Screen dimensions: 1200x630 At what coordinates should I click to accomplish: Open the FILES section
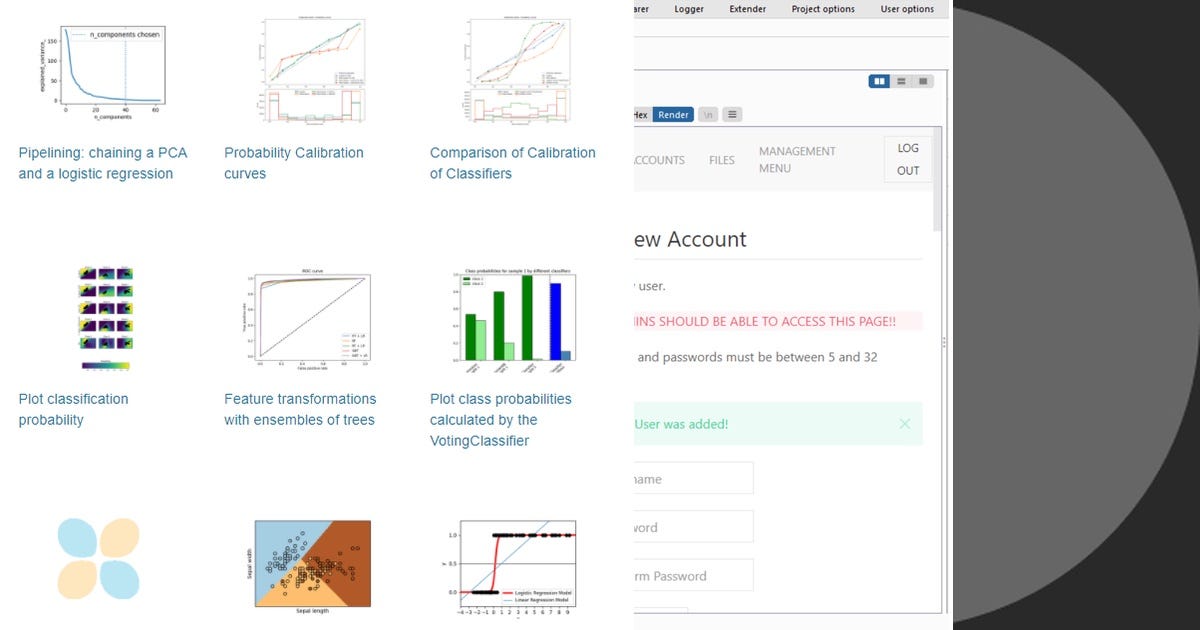(721, 160)
